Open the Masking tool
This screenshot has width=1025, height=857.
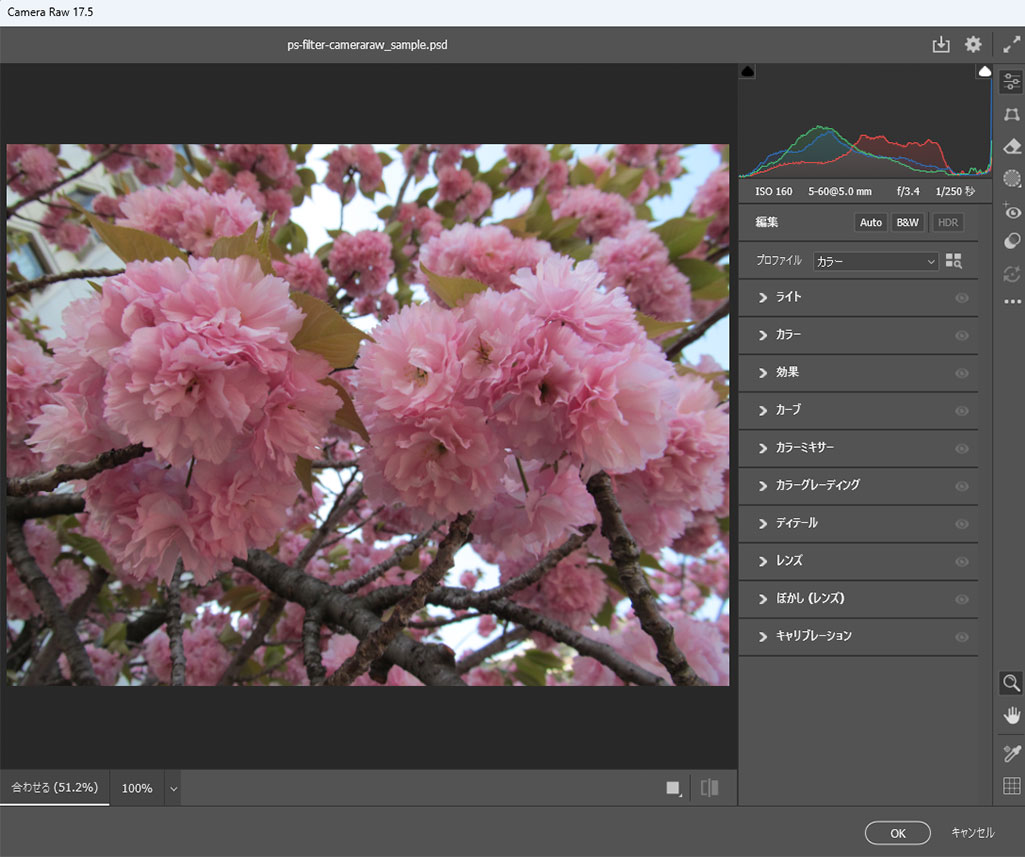pos(1011,179)
